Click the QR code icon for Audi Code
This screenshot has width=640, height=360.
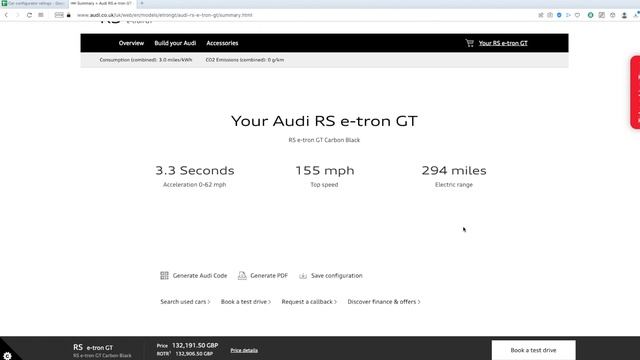164,276
